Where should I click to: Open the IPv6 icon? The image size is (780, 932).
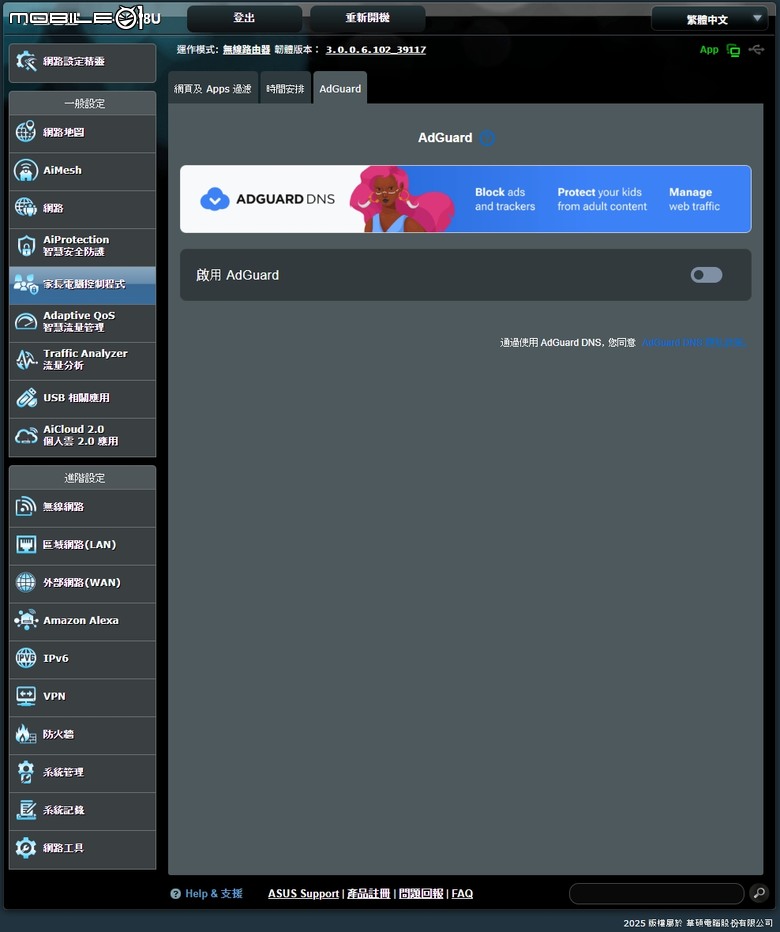coord(26,658)
